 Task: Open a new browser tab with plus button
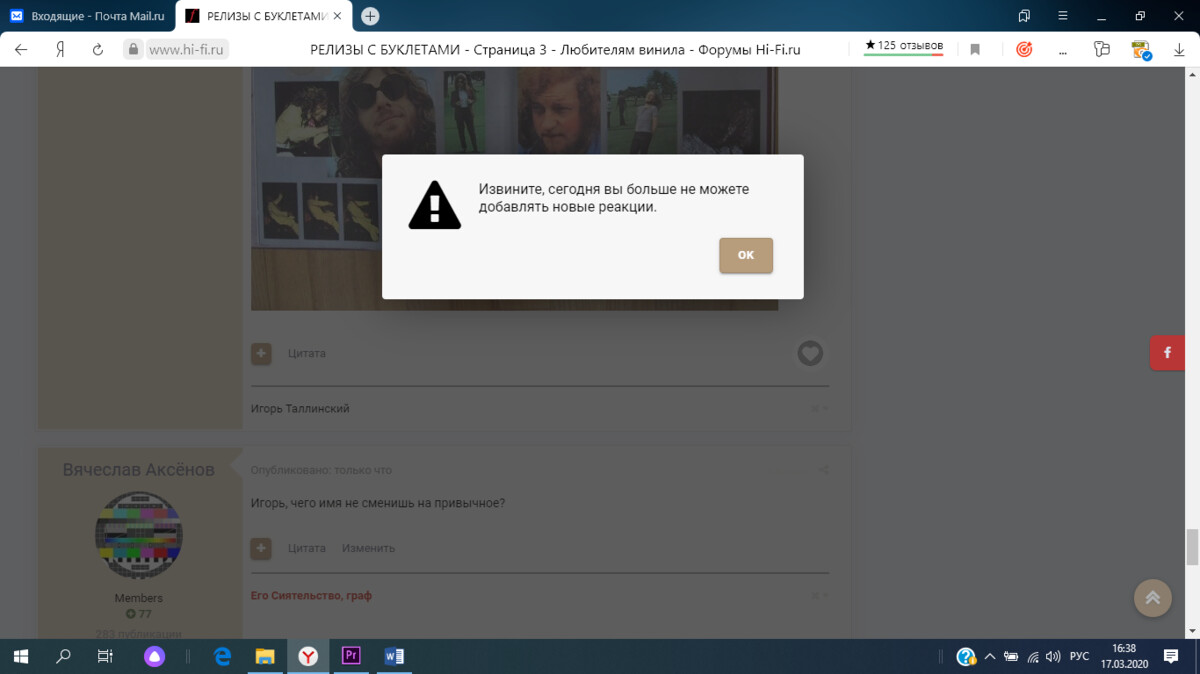pos(370,16)
